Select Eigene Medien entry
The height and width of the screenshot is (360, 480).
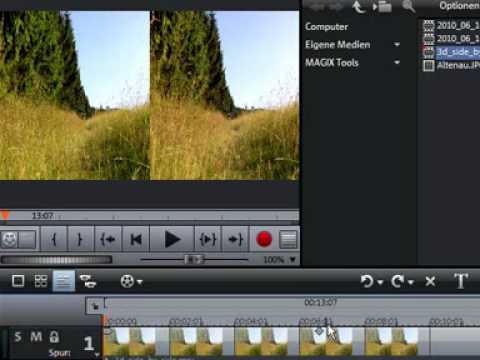point(337,45)
